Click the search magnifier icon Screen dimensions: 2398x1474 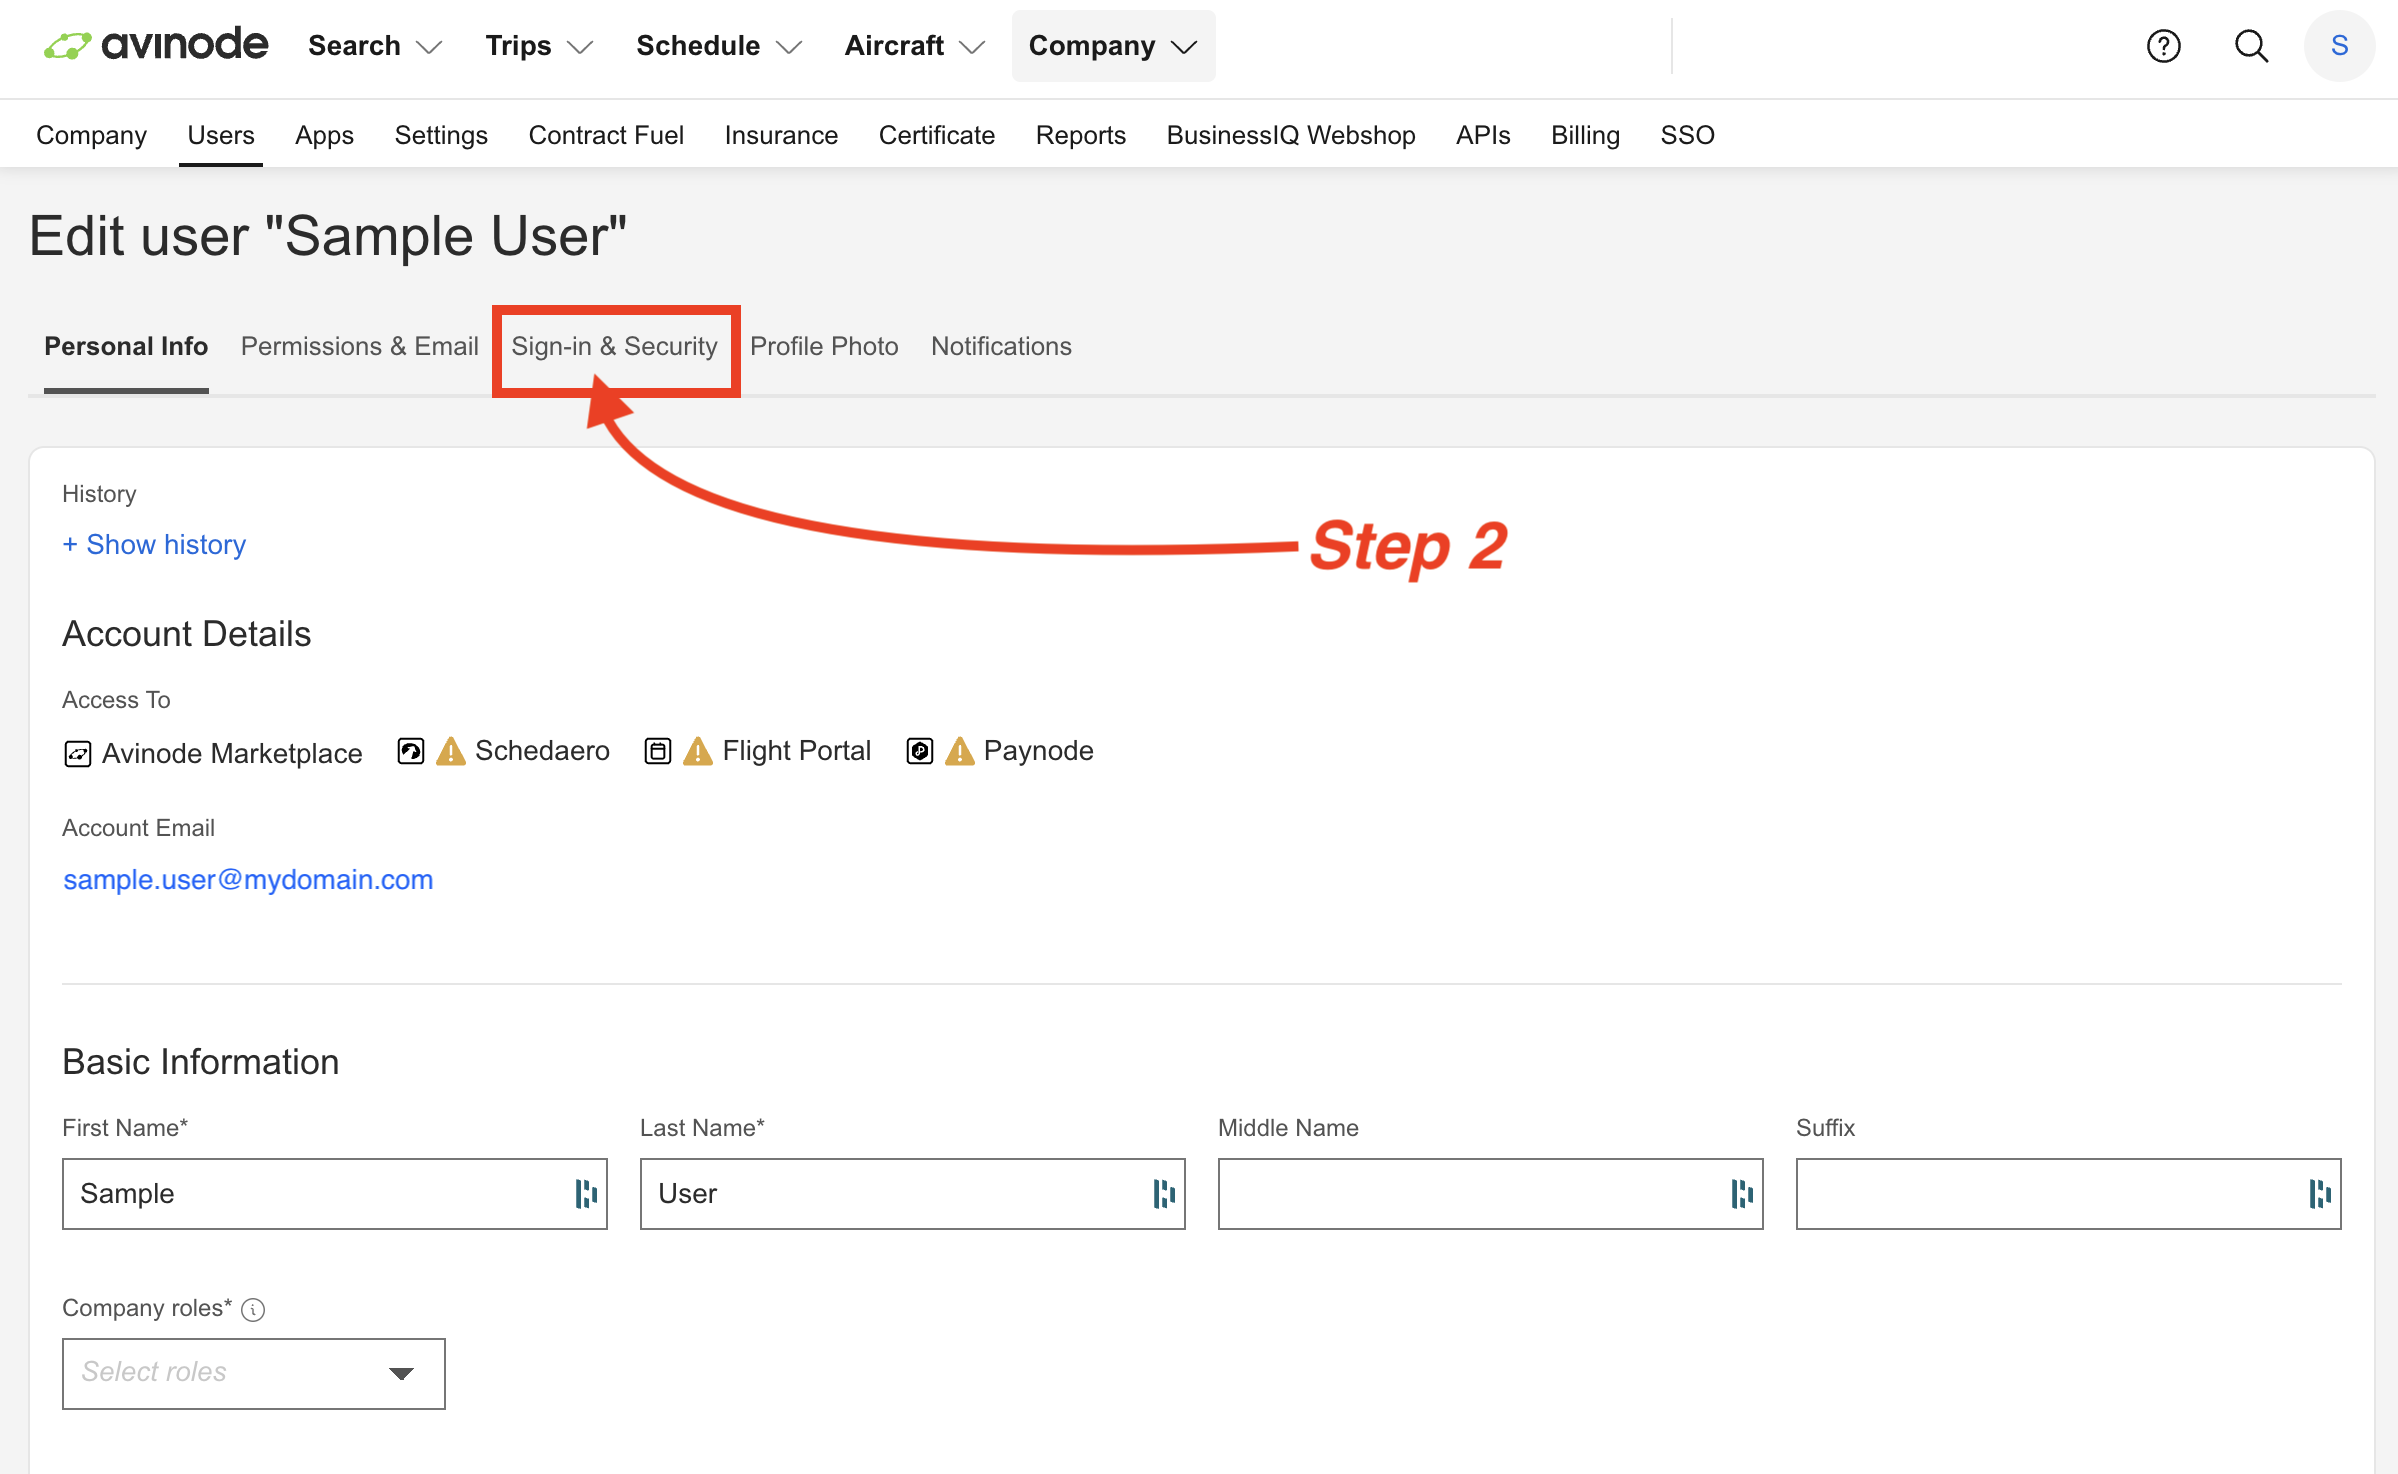pos(2251,46)
